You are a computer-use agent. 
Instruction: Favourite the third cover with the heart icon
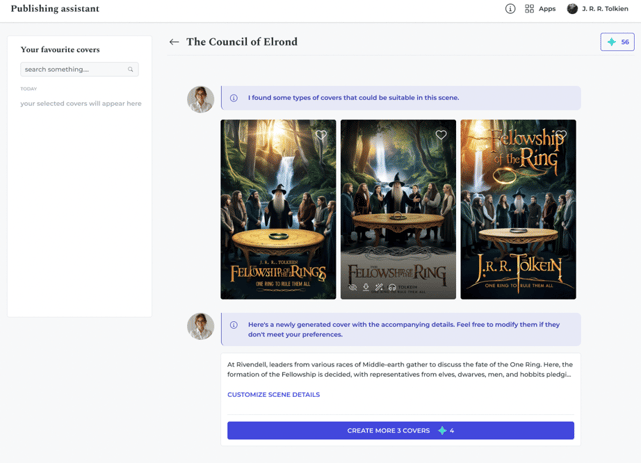tap(561, 134)
